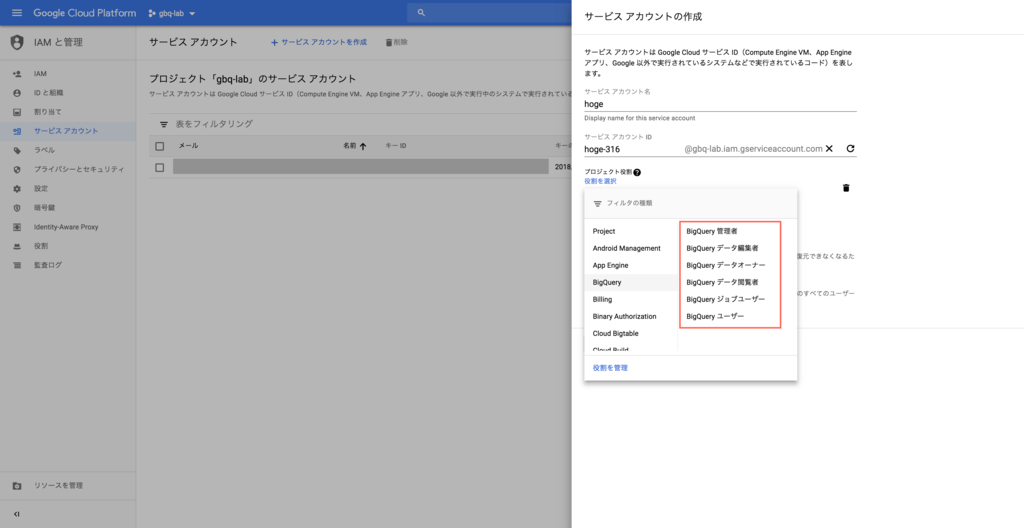Open 設定 in sidebar
Image resolution: width=1024 pixels, height=528 pixels.
(x=68, y=188)
